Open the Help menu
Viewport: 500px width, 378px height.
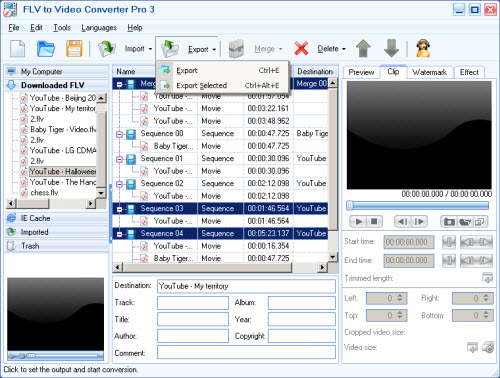(135, 28)
